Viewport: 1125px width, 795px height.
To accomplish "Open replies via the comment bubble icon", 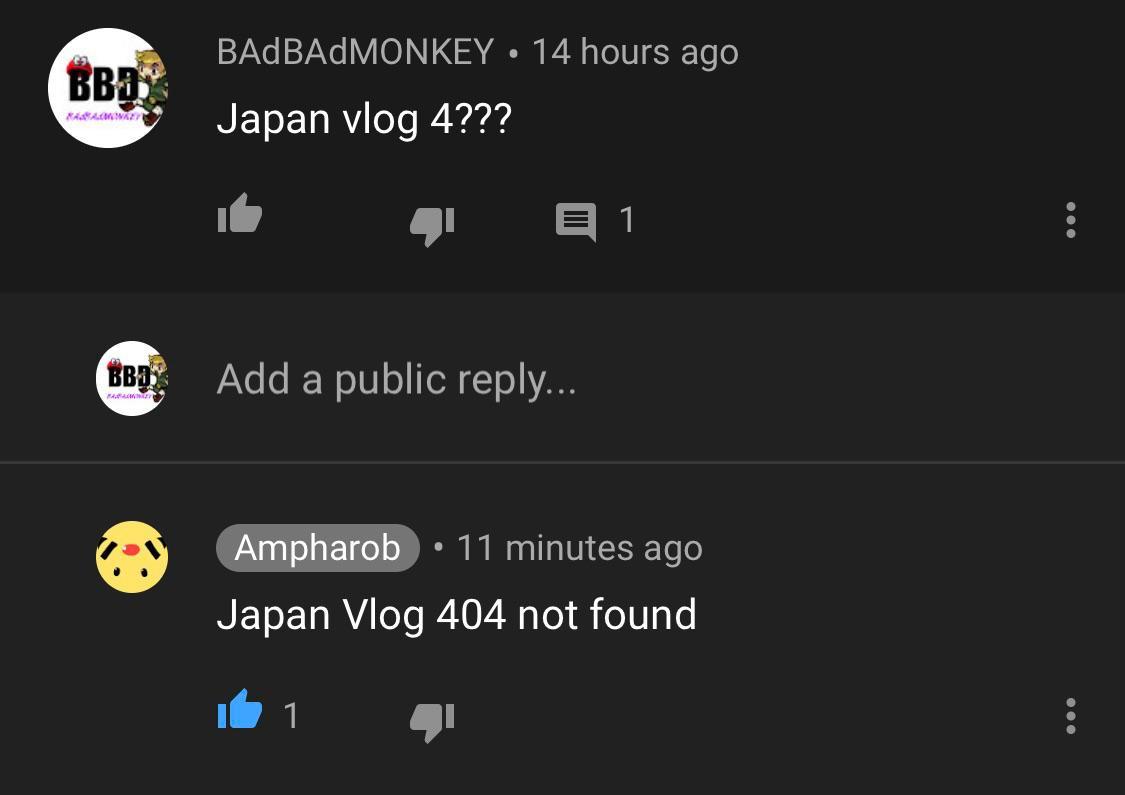I will click(575, 222).
